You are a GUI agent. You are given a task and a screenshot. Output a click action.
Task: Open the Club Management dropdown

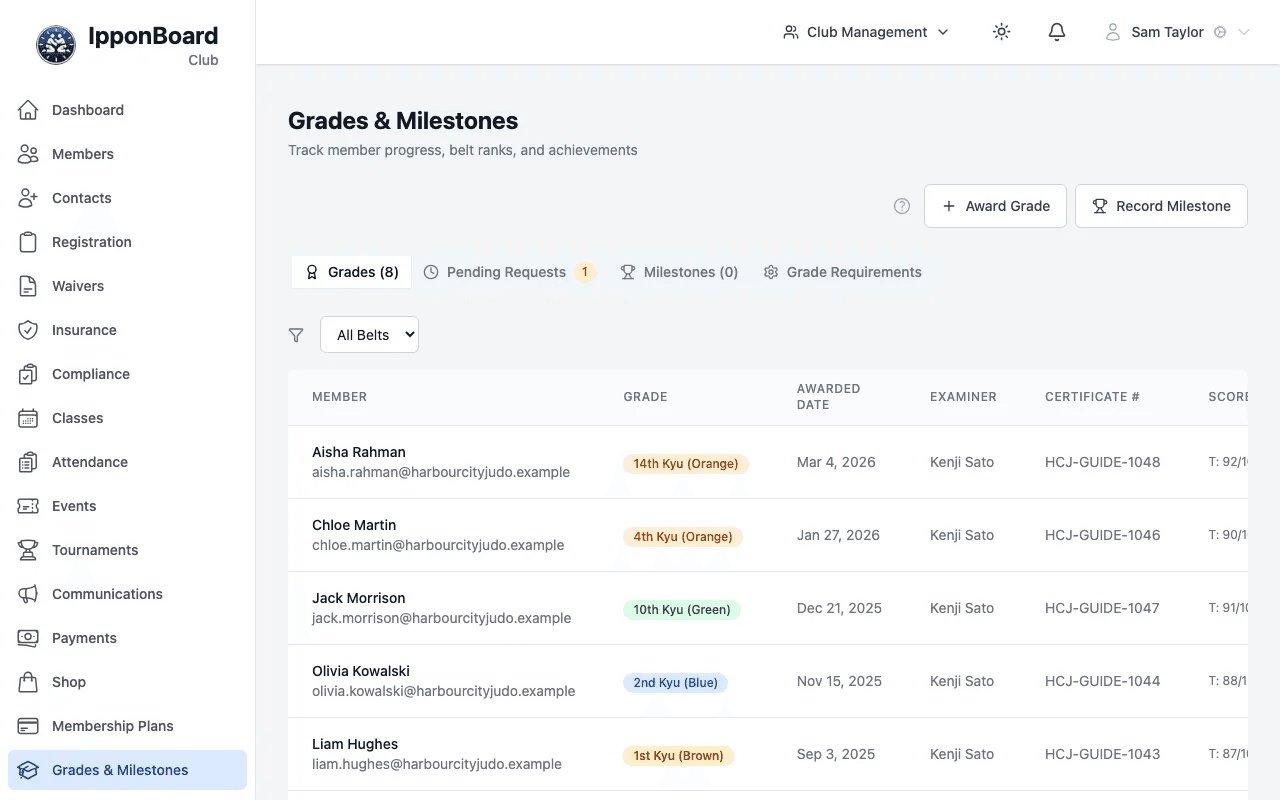coord(866,32)
